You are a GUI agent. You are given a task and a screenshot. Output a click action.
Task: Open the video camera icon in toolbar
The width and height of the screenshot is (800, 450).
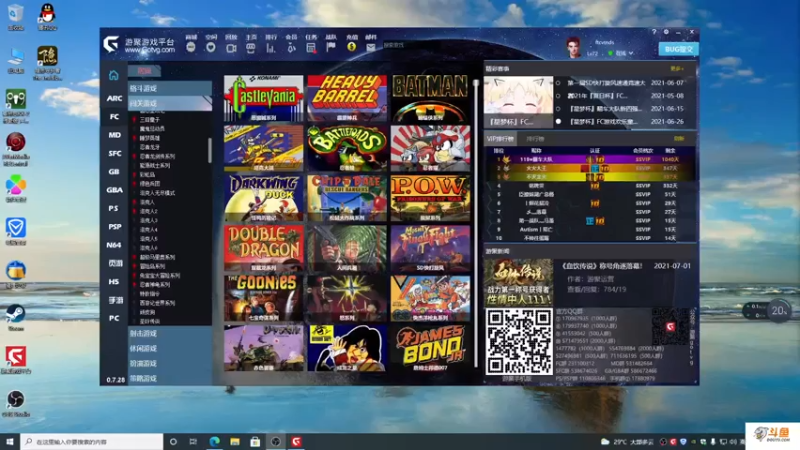pos(231,48)
